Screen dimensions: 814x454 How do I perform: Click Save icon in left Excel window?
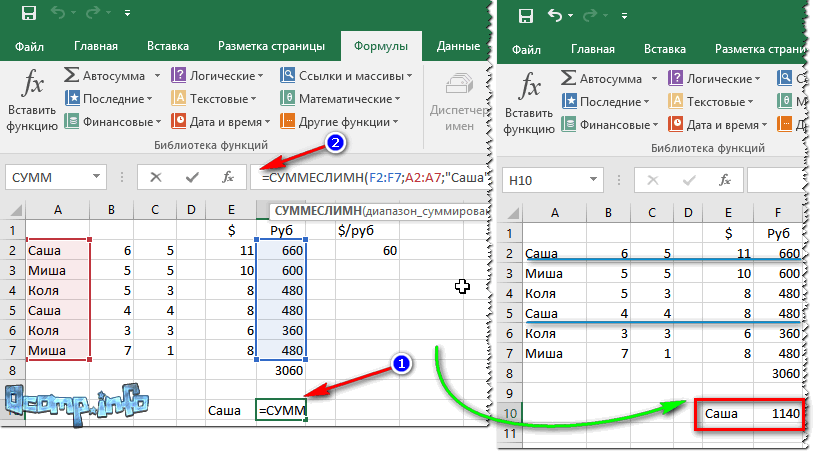pyautogui.click(x=29, y=15)
